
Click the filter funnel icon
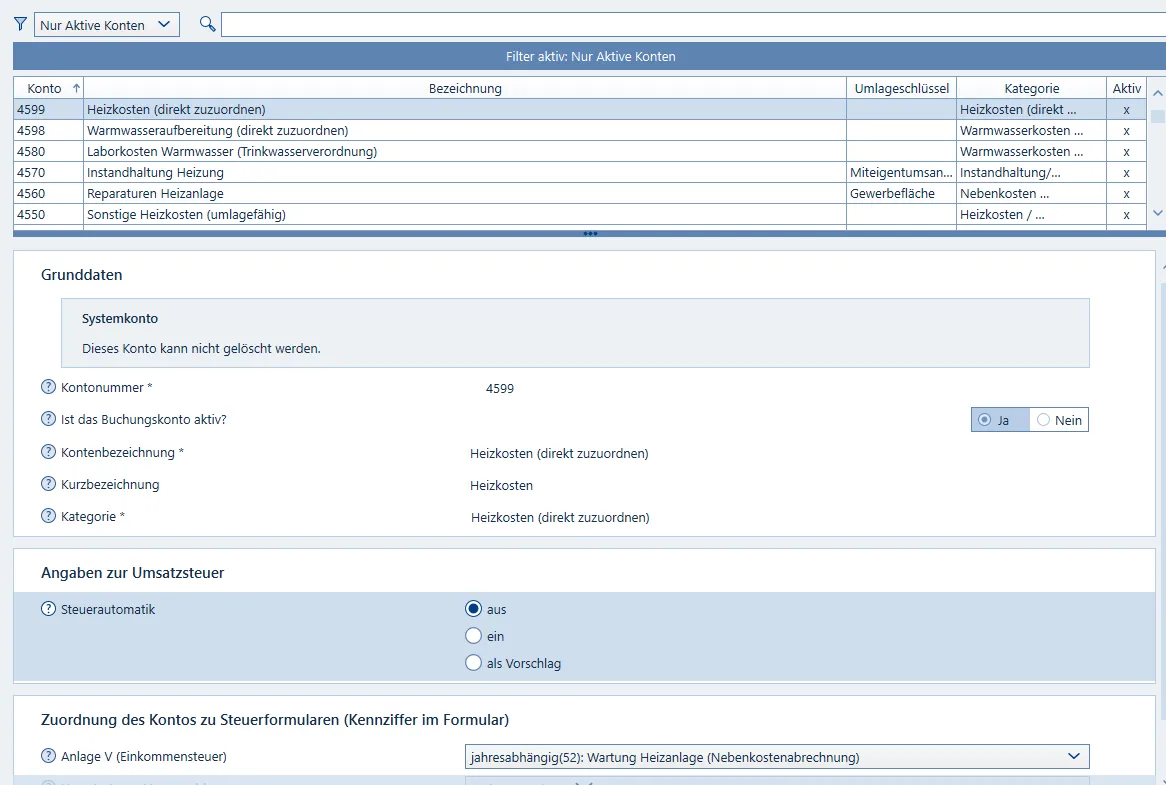20,24
